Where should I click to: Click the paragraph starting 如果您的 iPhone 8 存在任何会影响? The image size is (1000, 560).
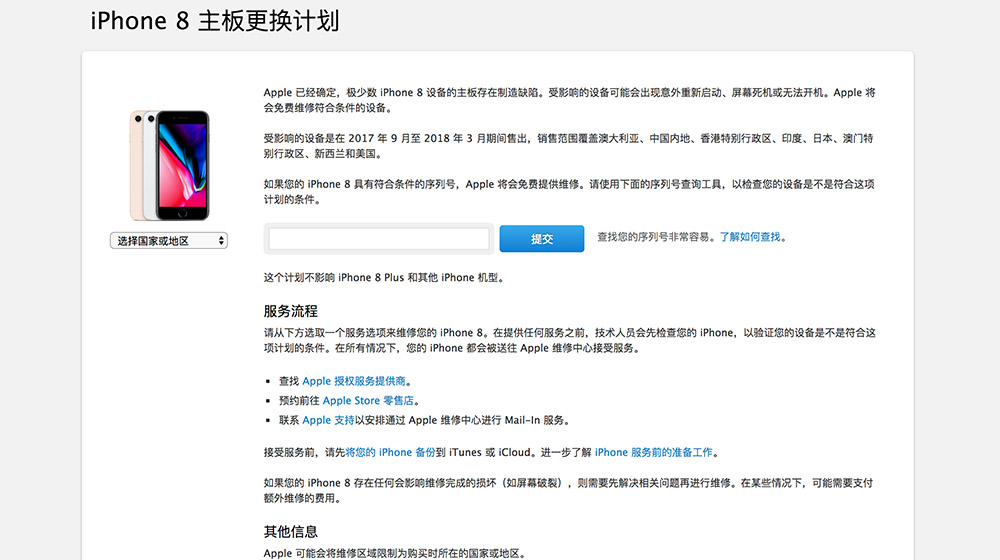pyautogui.click(x=568, y=490)
